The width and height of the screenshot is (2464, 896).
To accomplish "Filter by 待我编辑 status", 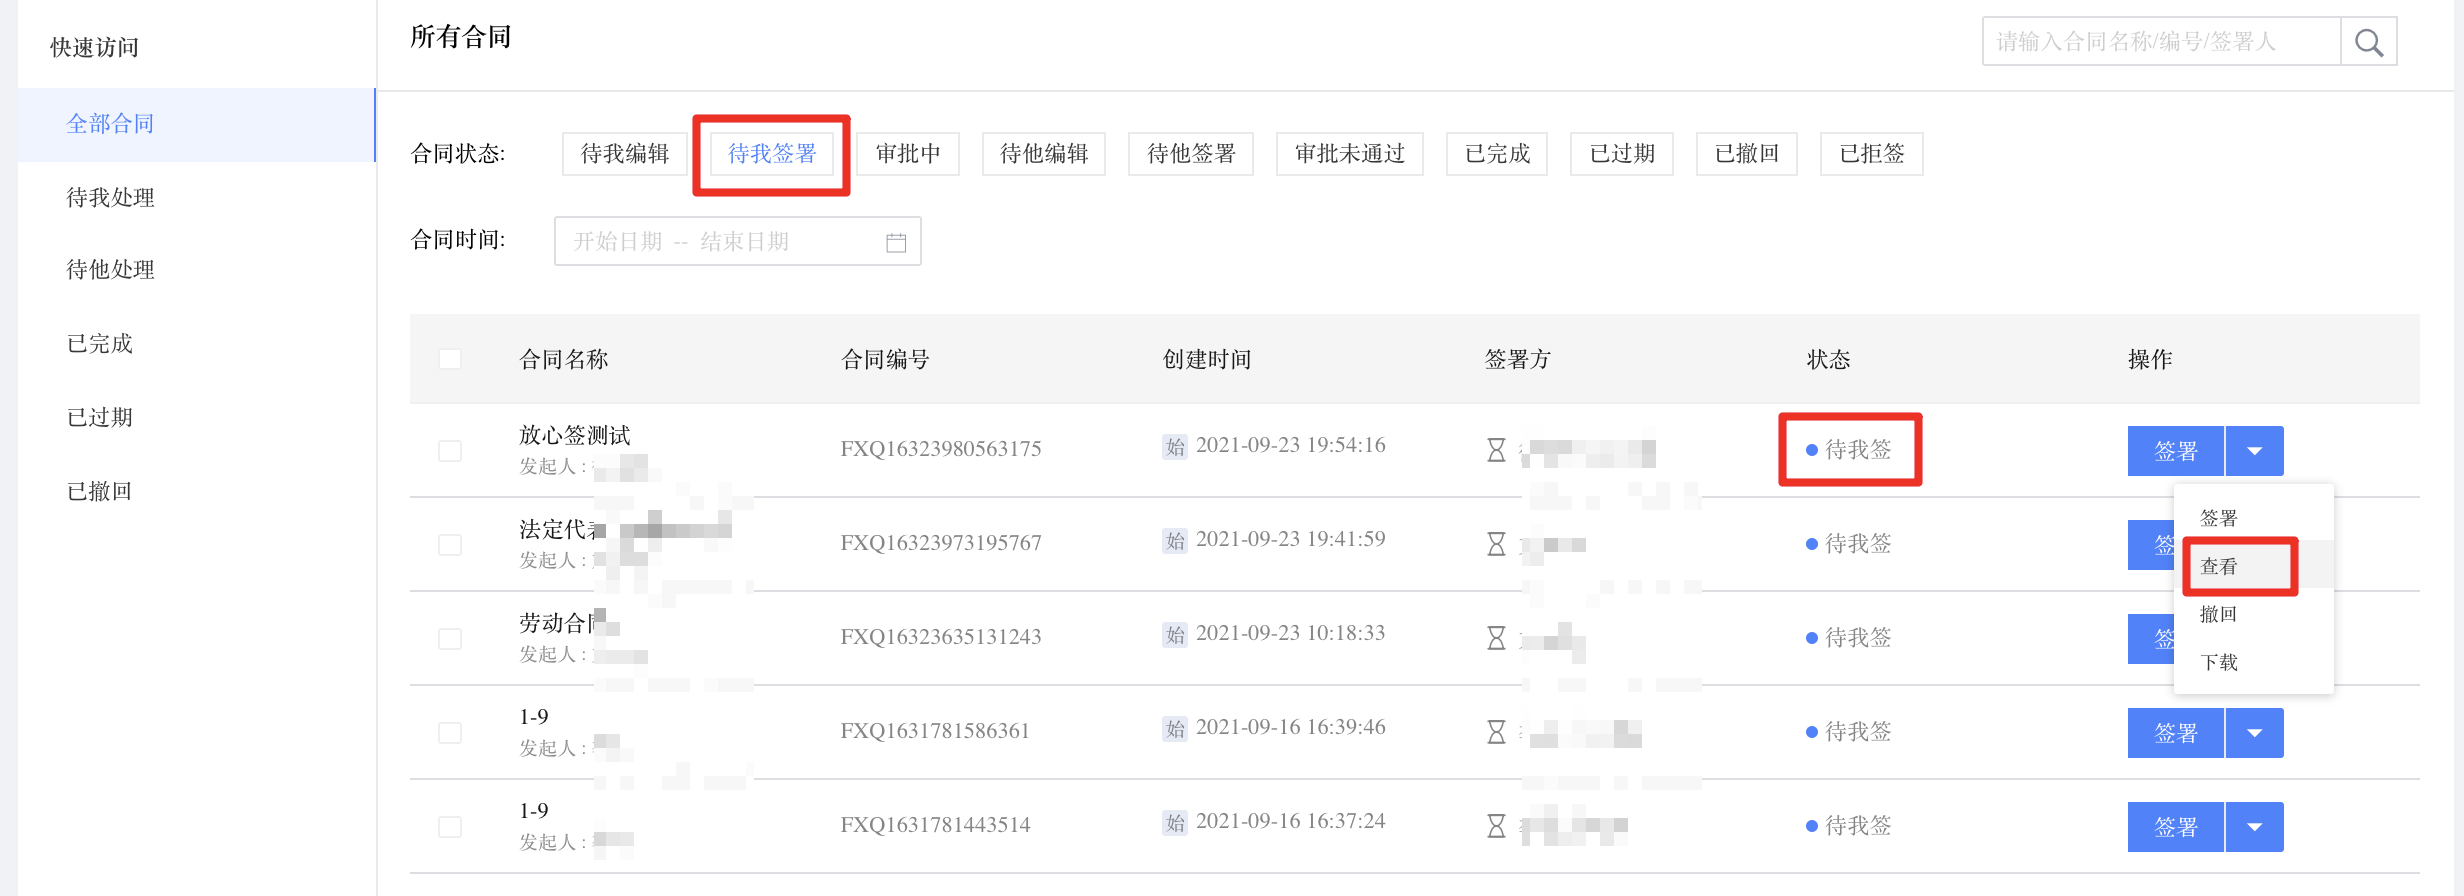I will click(x=625, y=154).
